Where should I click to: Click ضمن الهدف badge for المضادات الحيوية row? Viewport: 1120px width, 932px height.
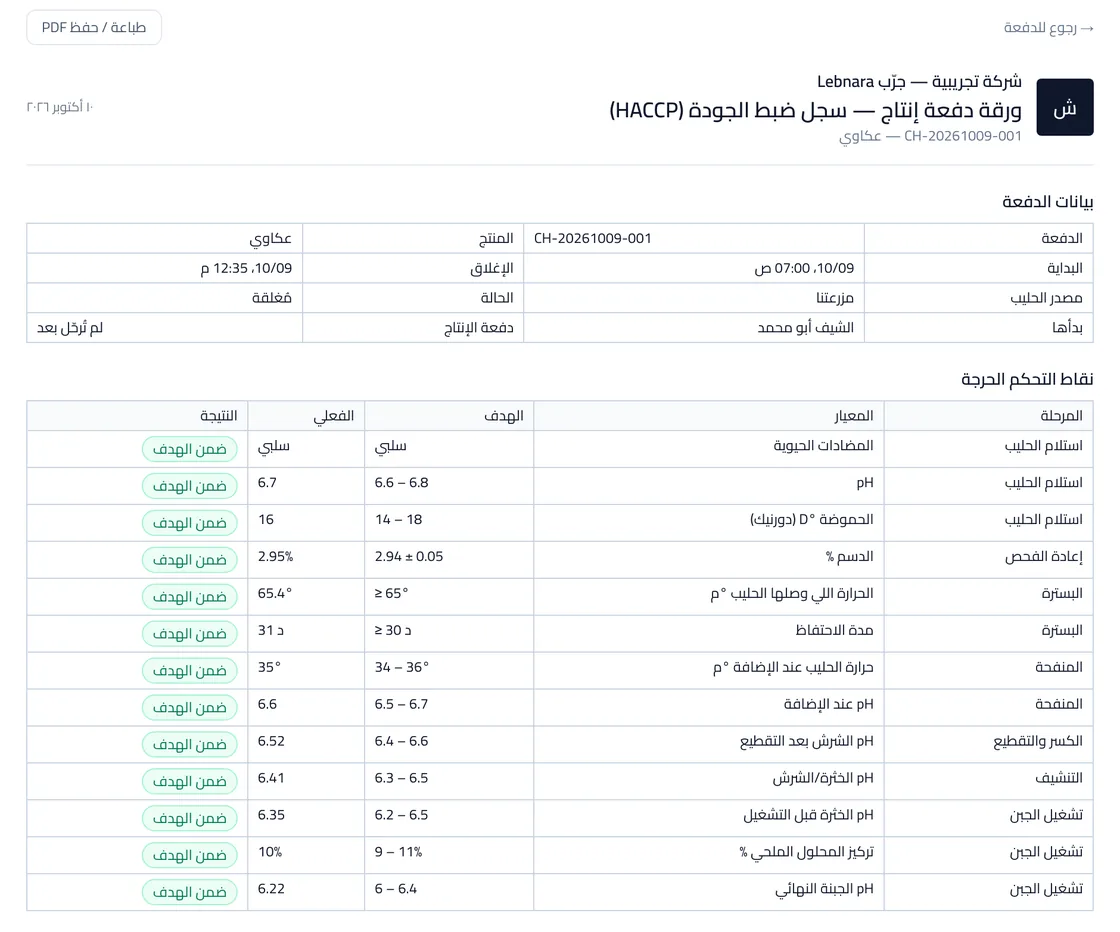pyautogui.click(x=189, y=449)
